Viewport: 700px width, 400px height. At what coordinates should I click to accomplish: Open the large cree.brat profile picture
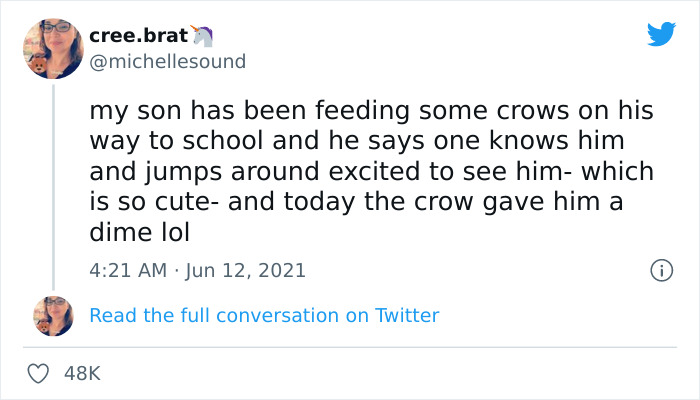pyautogui.click(x=53, y=48)
